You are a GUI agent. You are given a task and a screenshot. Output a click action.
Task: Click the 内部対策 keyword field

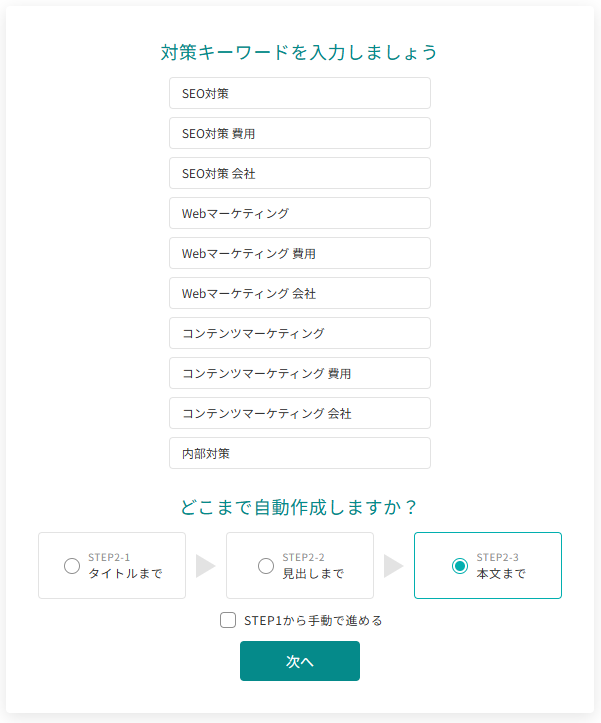coord(300,453)
